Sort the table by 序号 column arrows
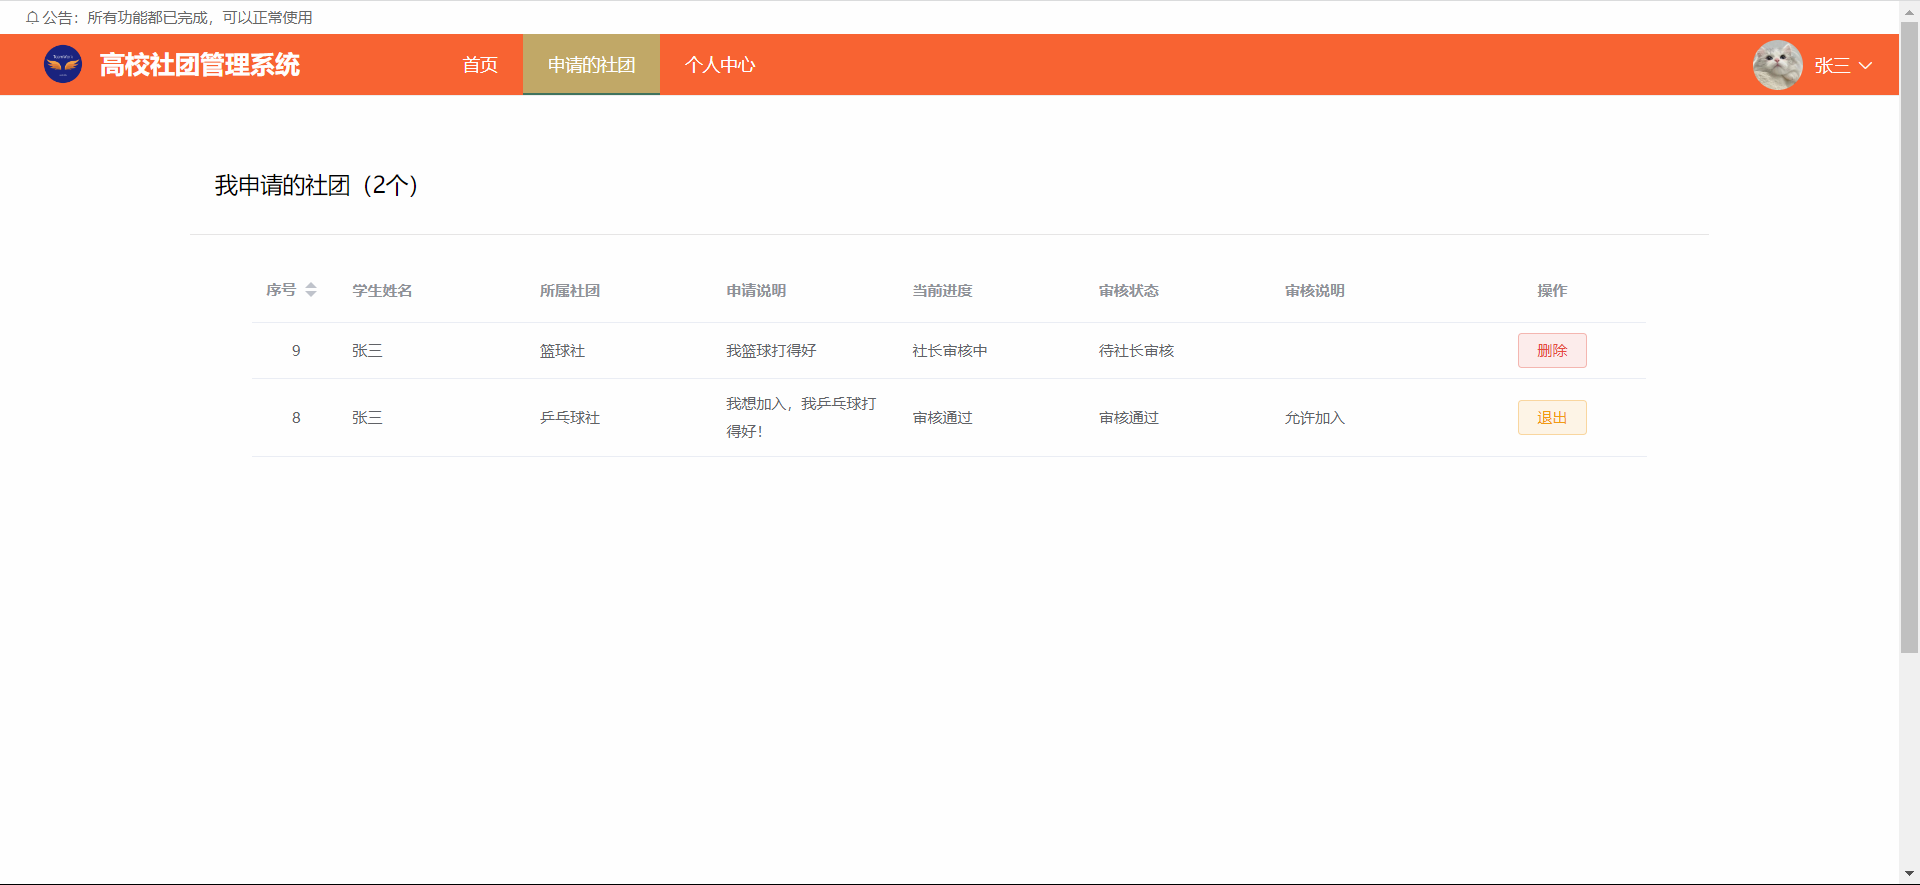 pos(311,290)
